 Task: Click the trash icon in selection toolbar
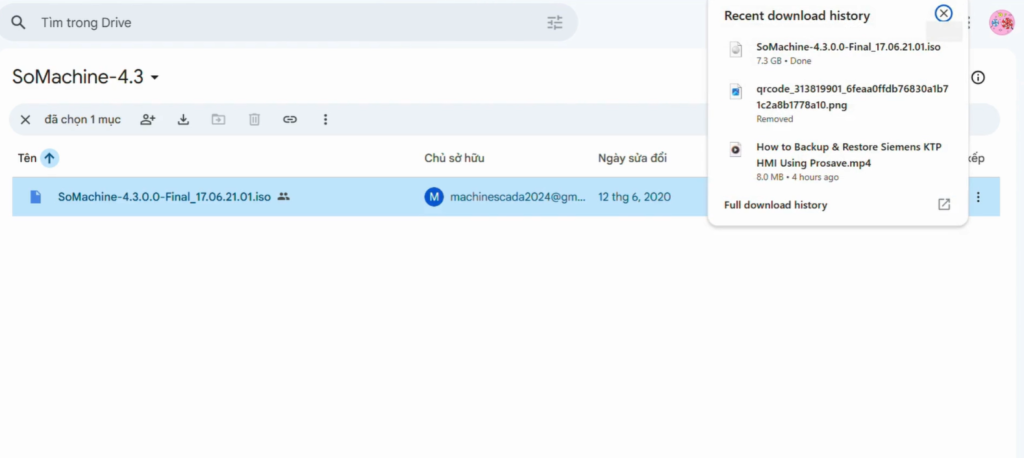[x=254, y=120]
